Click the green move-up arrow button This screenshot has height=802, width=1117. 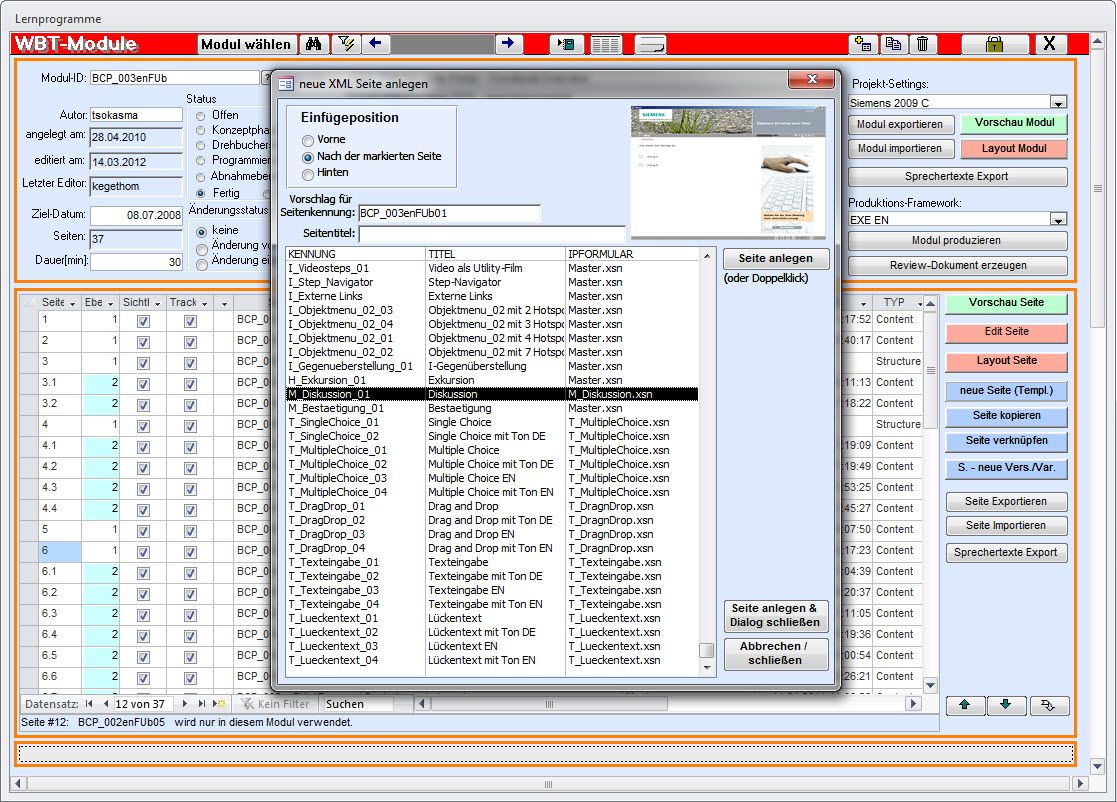pyautogui.click(x=965, y=705)
